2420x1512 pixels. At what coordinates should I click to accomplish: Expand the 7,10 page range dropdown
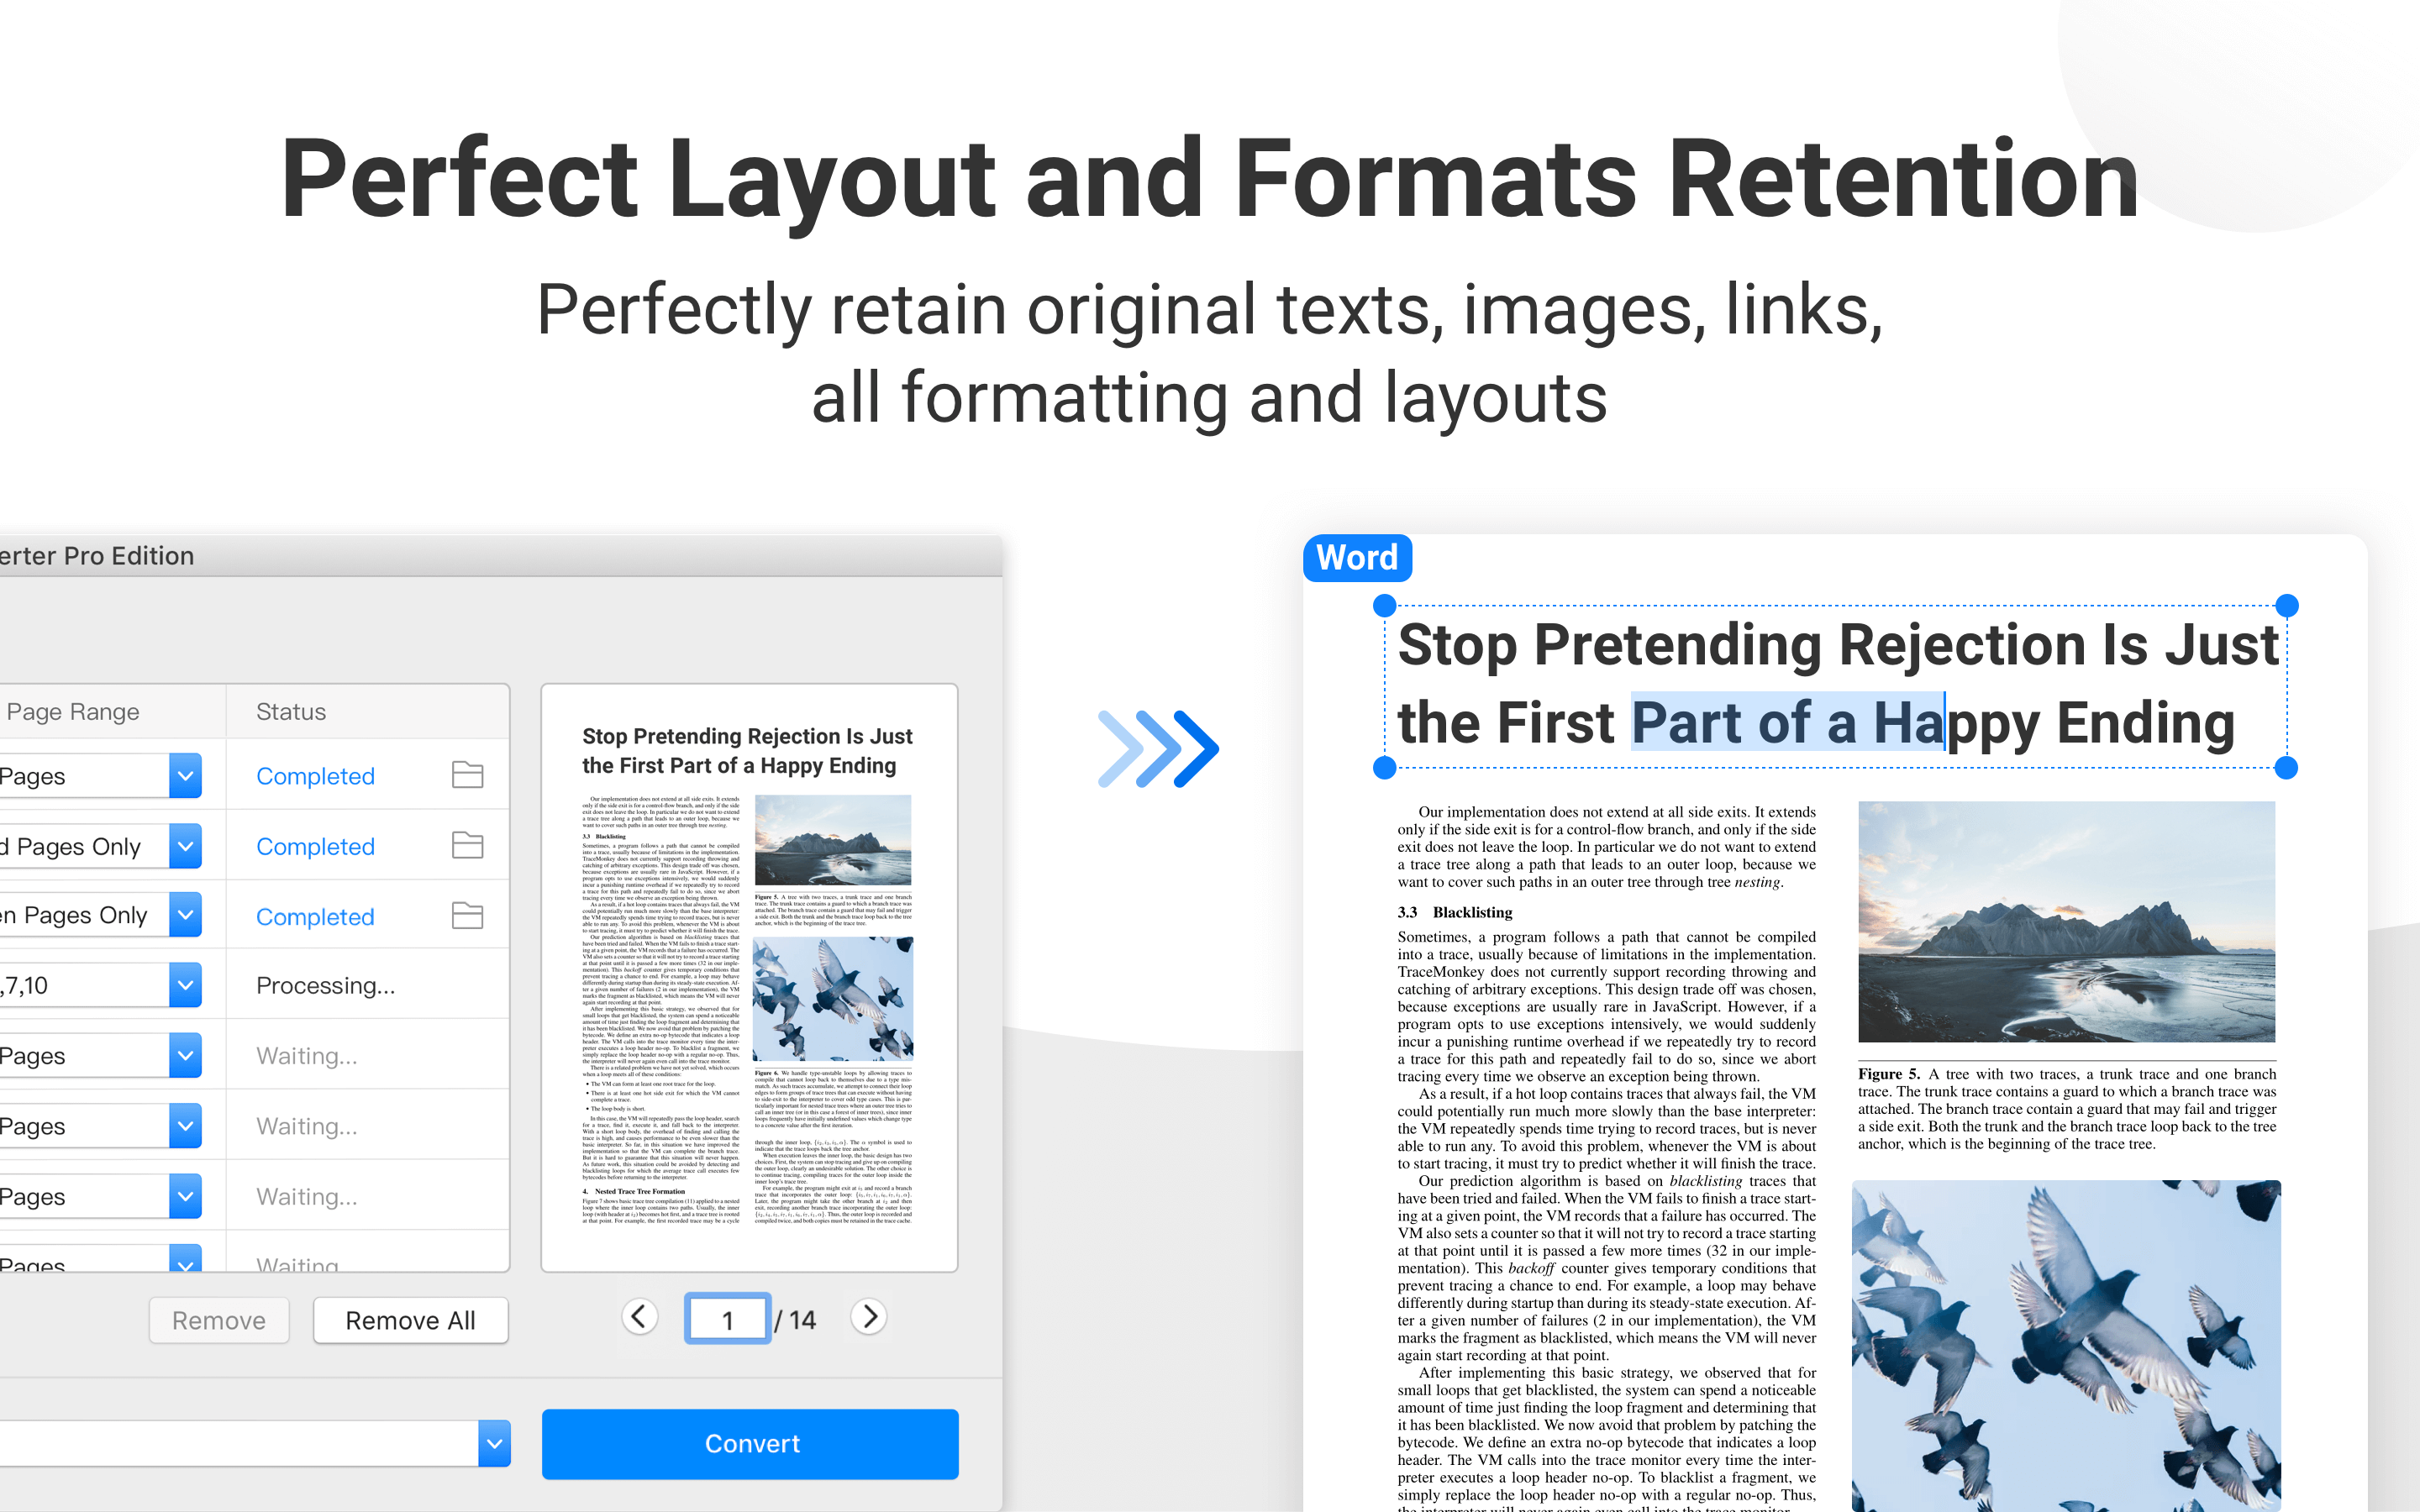coord(185,985)
